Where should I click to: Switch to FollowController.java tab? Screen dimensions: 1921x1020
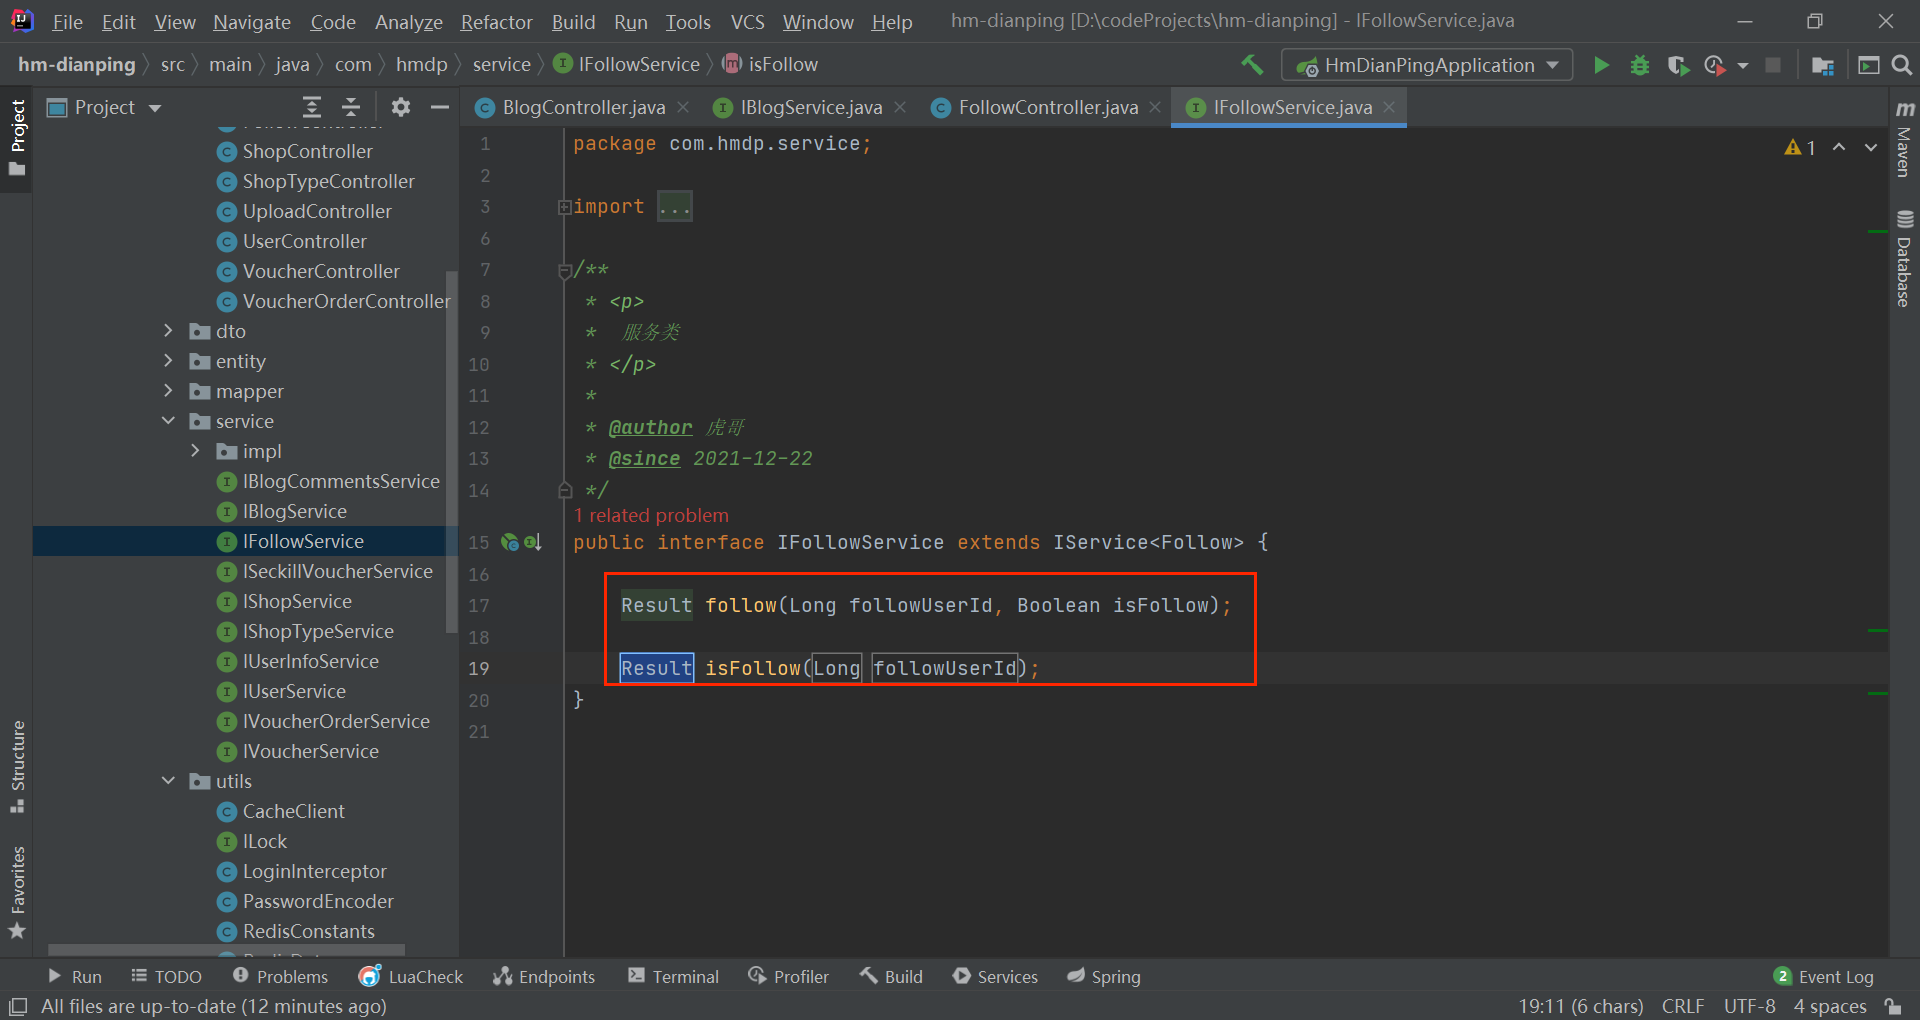1048,107
